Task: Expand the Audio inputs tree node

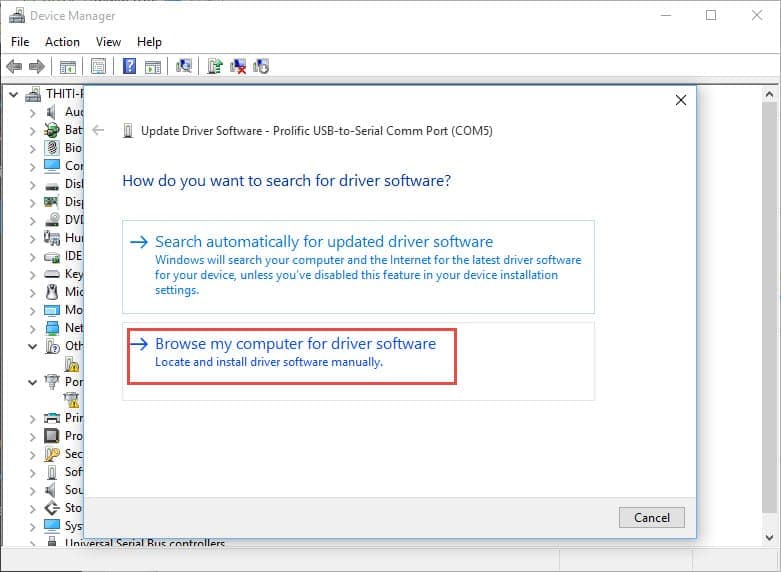Action: pyautogui.click(x=32, y=112)
